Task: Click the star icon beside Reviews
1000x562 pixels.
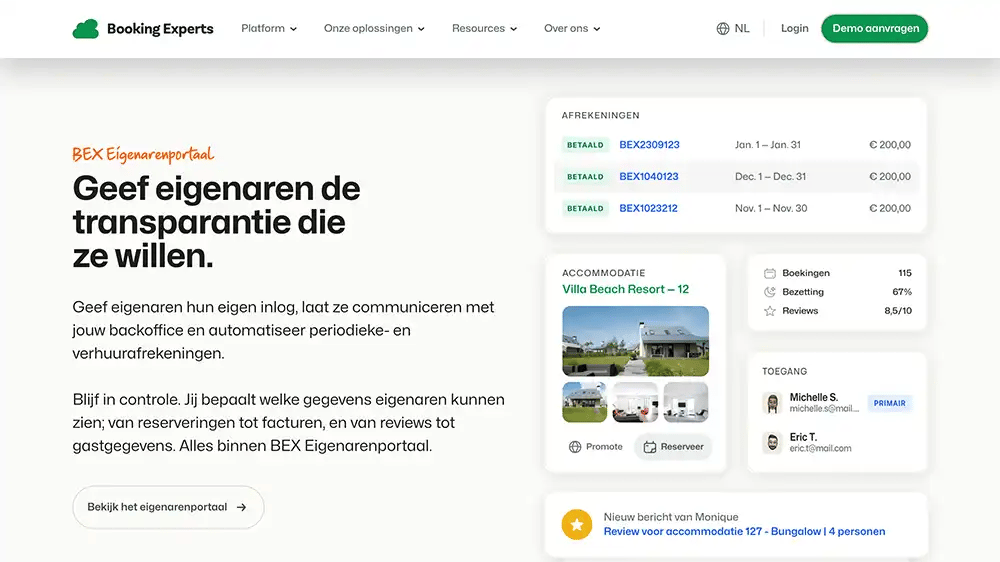Action: point(770,311)
